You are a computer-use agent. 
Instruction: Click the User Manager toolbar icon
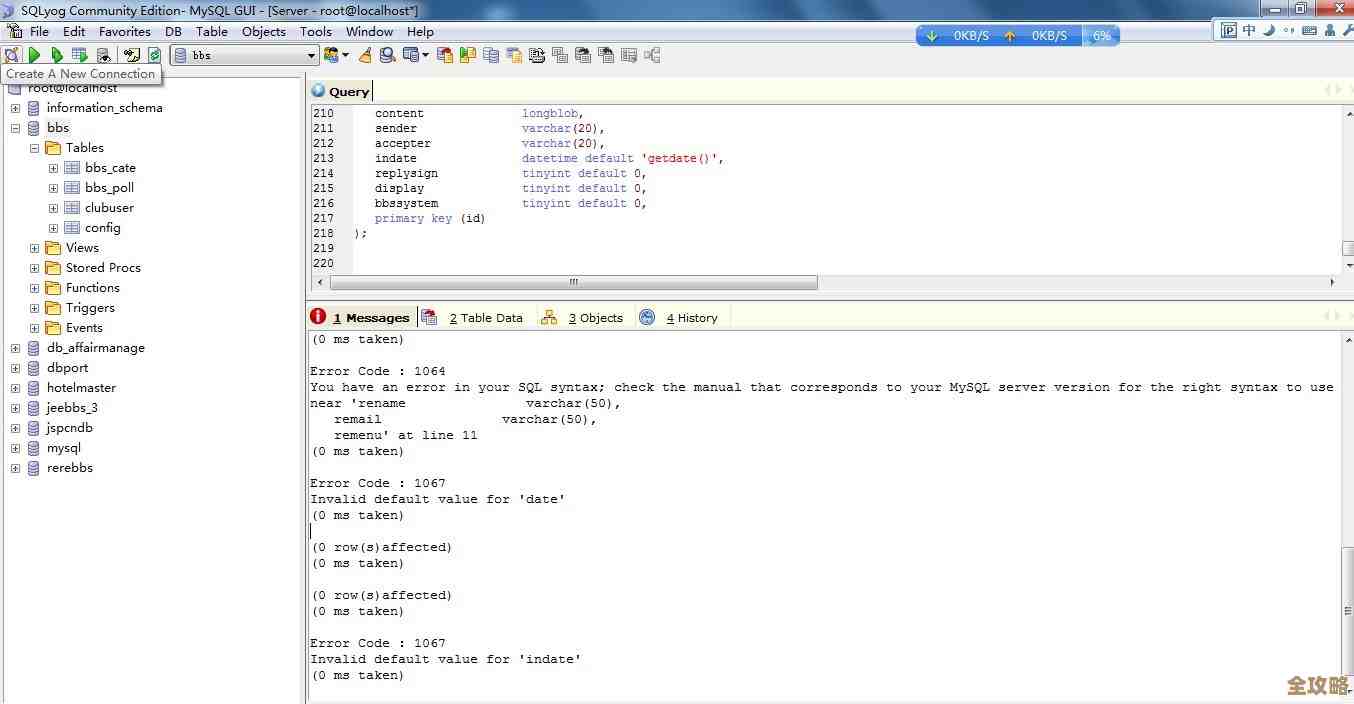pos(331,55)
